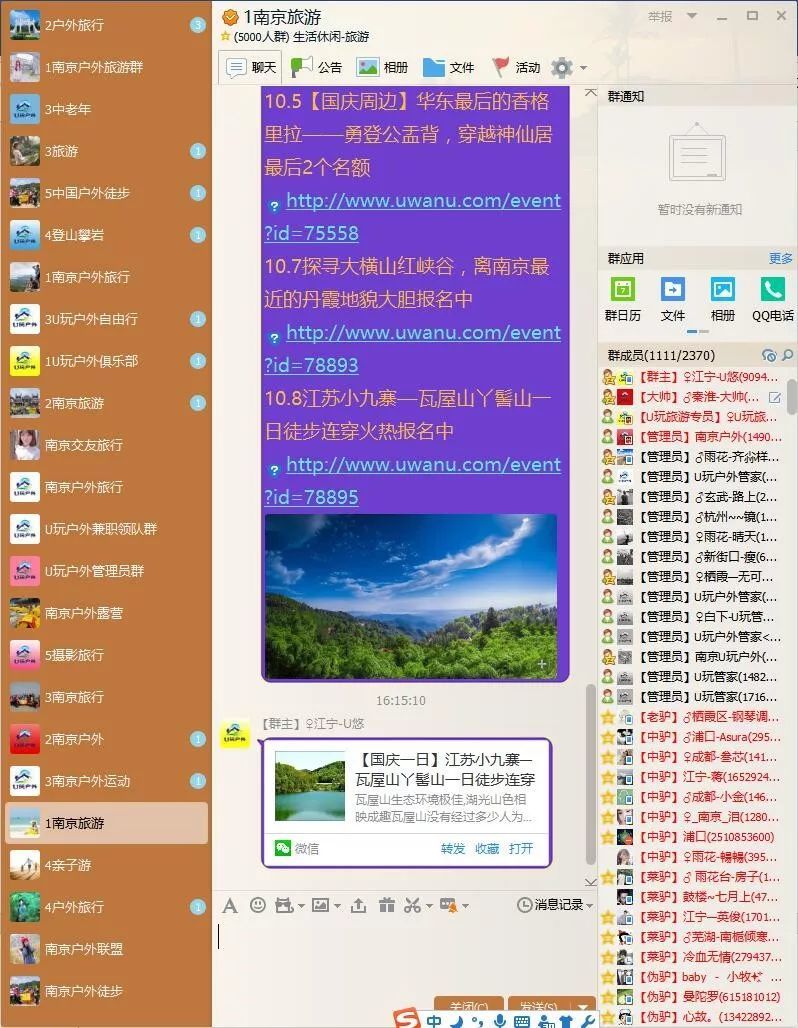This screenshot has width=798, height=1028.
Task: Toggle Sogou input 中 language mode
Action: [433, 1020]
